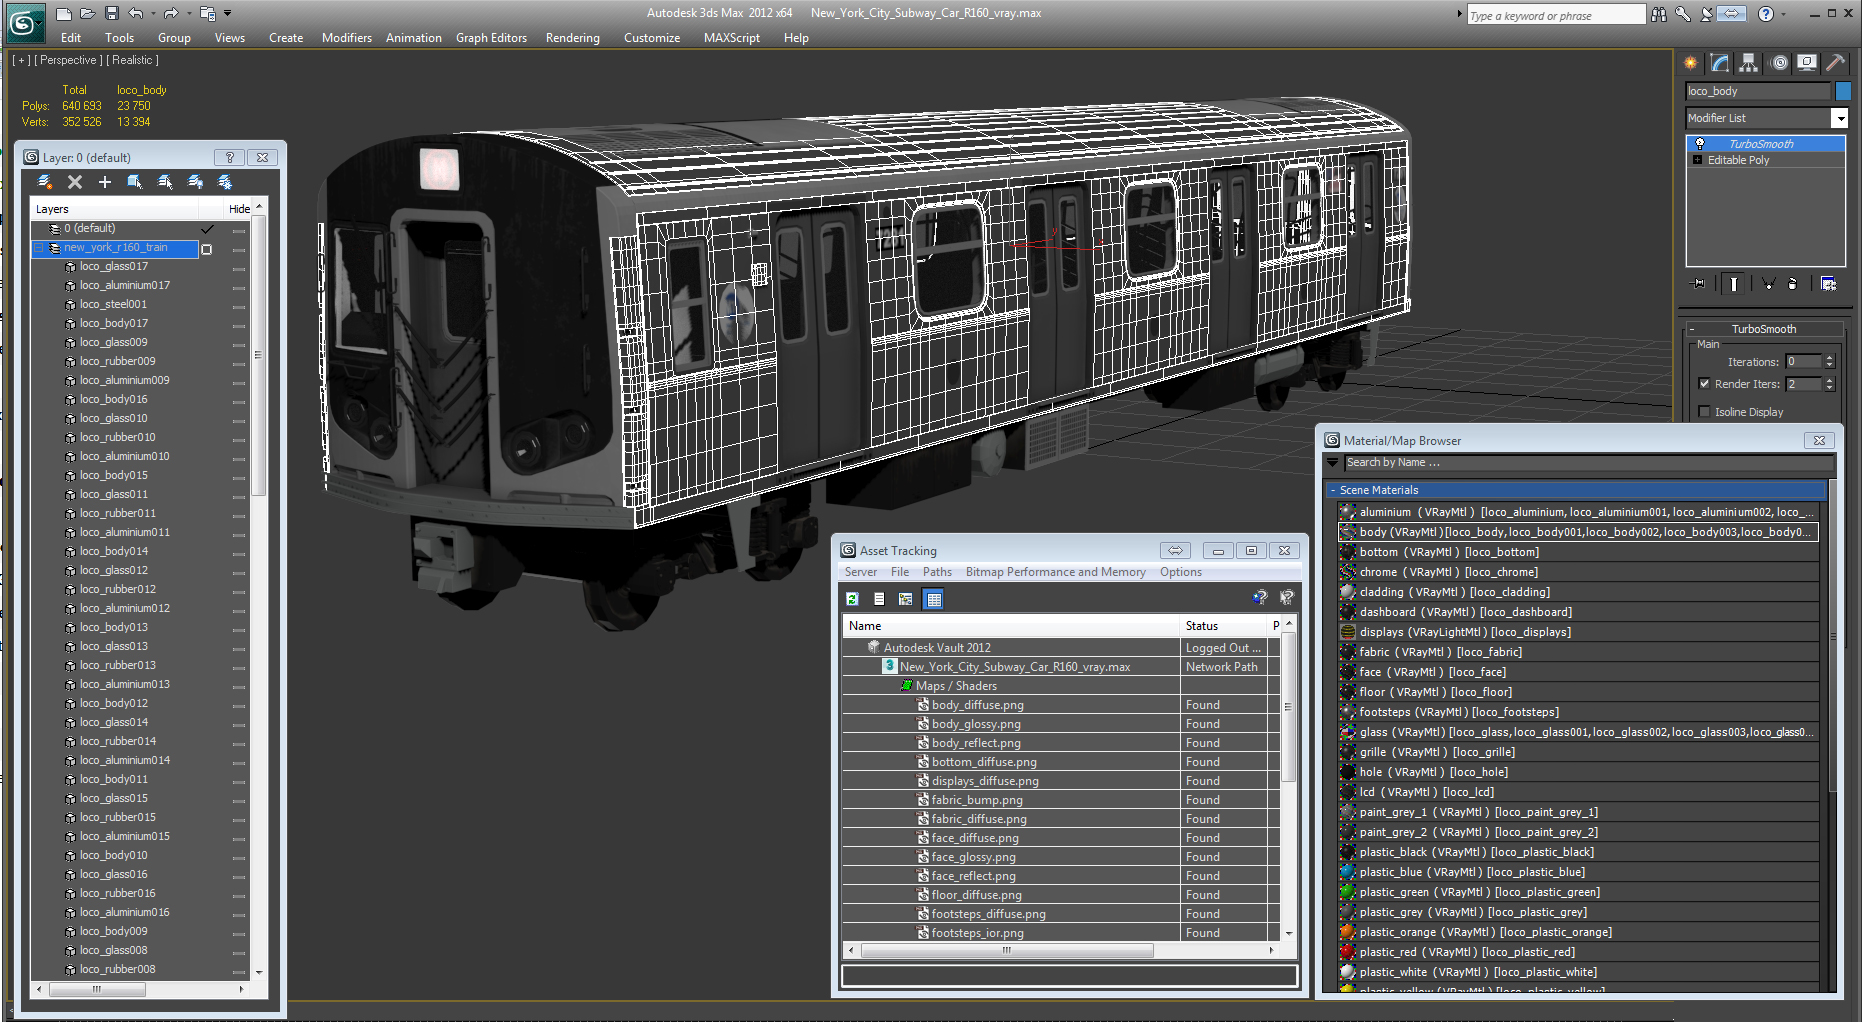Click 3ds Max application logo button

(26, 23)
